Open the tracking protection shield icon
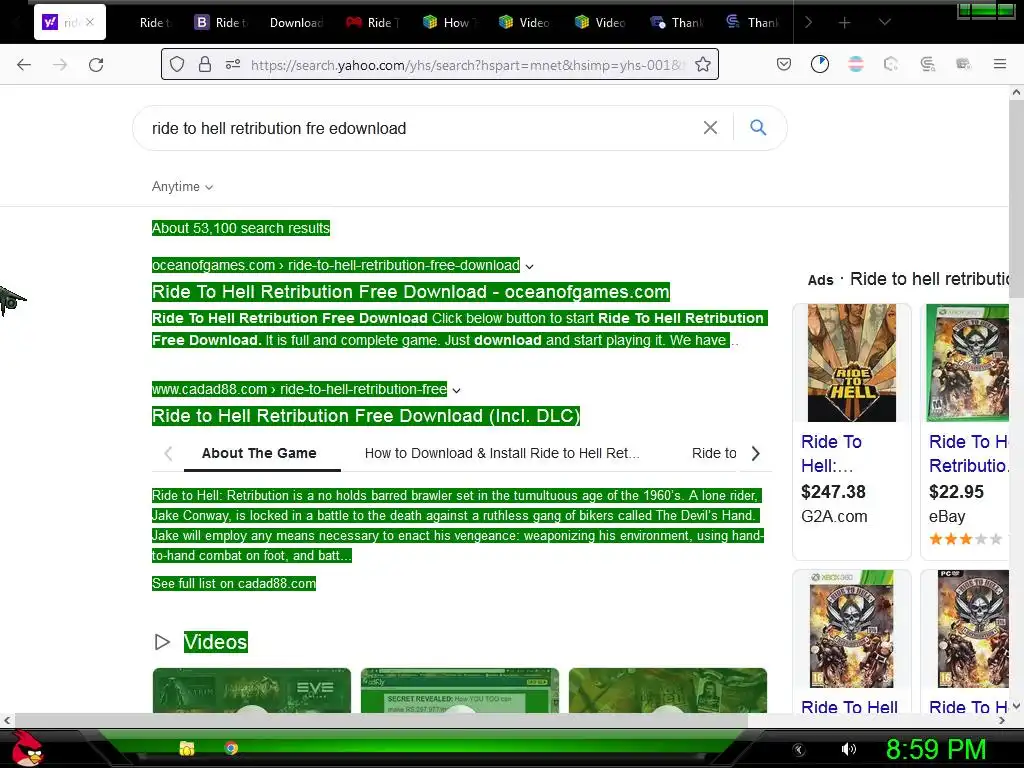The width and height of the screenshot is (1024, 768). [x=177, y=64]
